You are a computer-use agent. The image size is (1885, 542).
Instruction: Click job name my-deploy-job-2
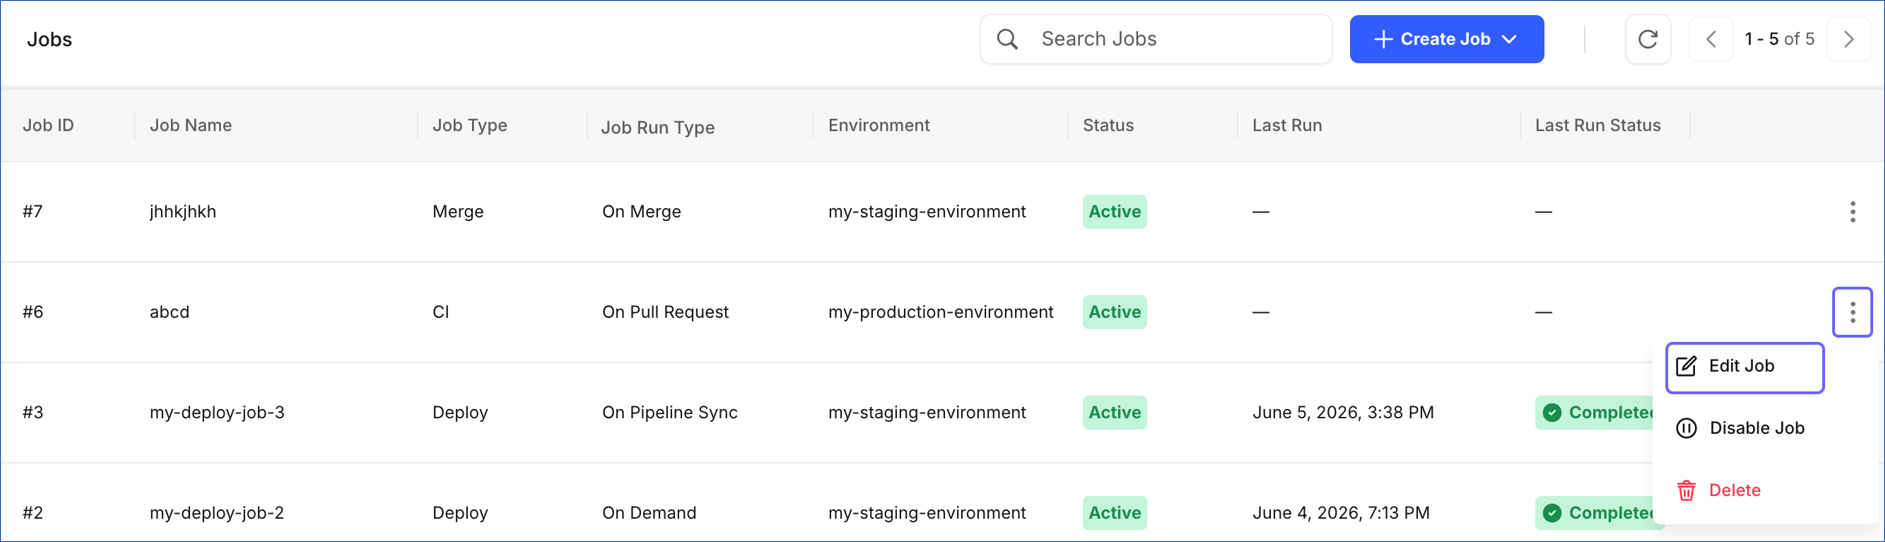coord(217,513)
